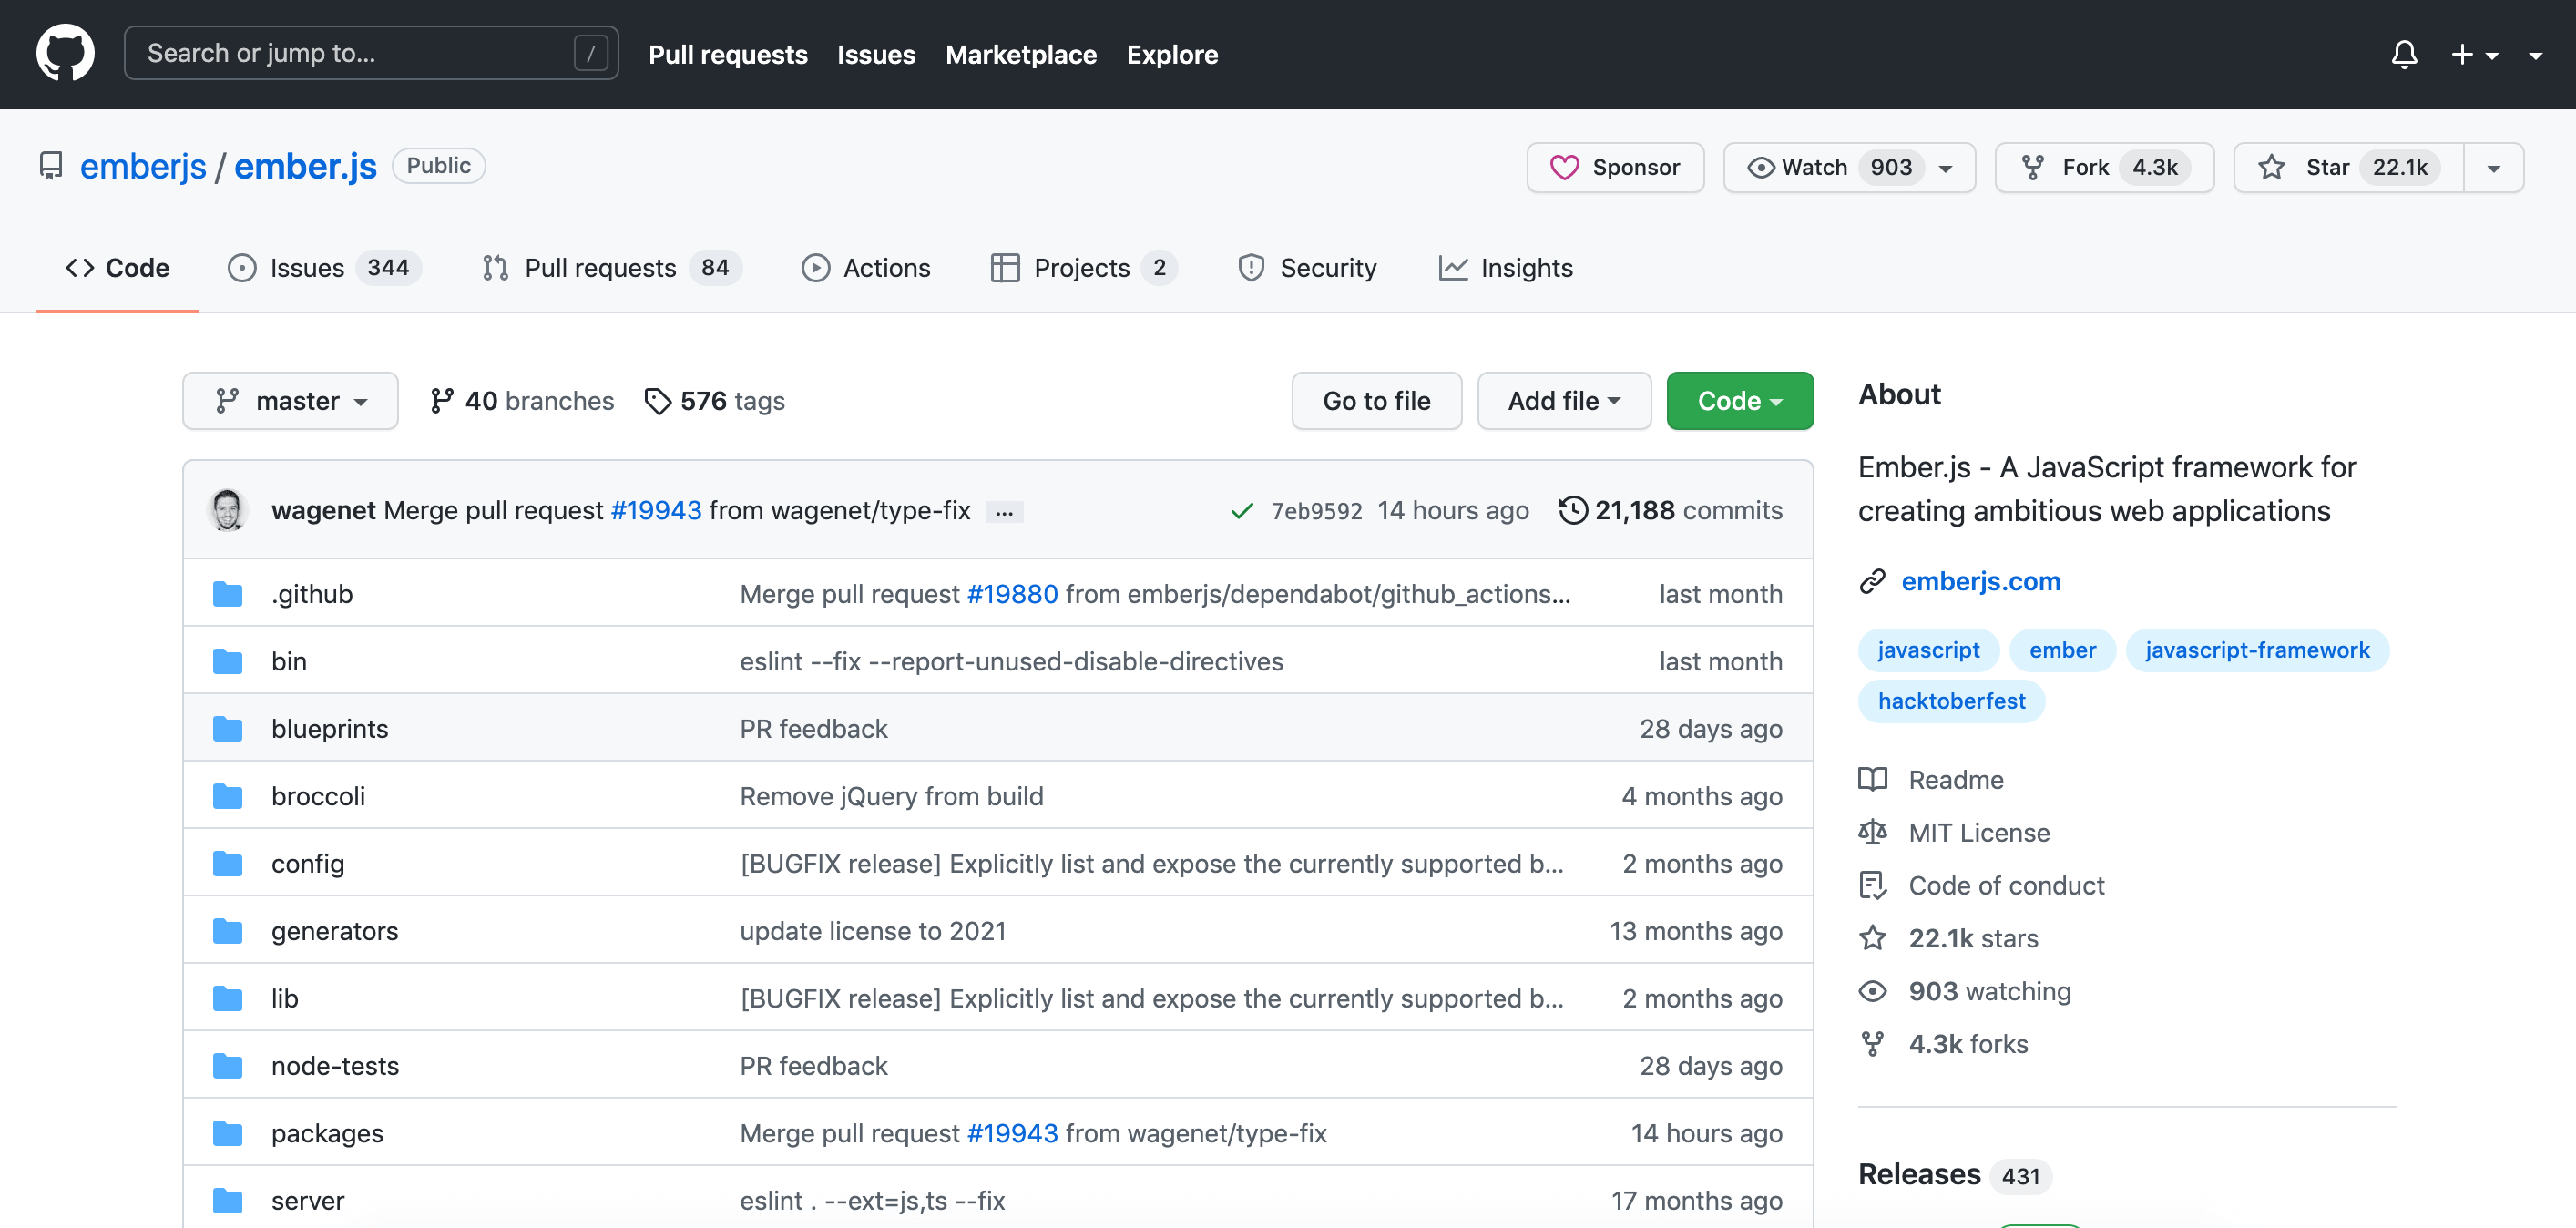This screenshot has height=1228, width=2576.
Task: Open the green Code dropdown
Action: 1739,401
